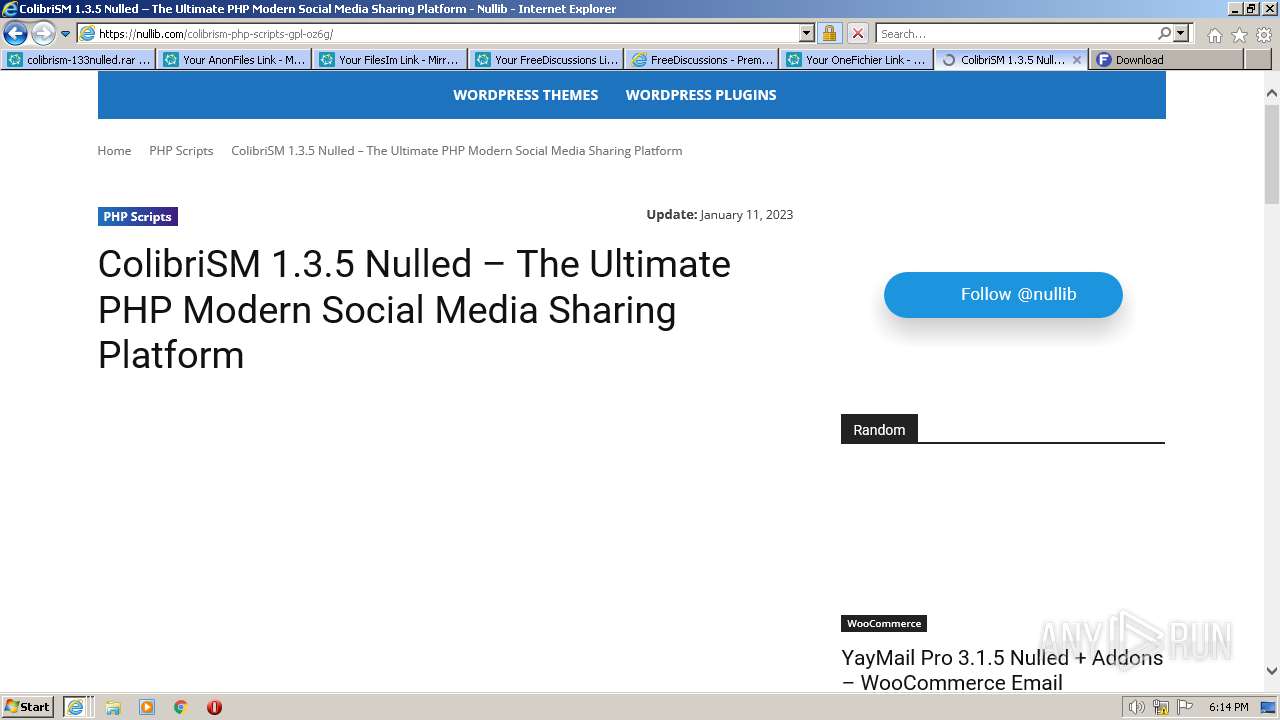Open Internet Explorer in taskbar
Viewport: 1280px width, 720px height.
pos(76,707)
